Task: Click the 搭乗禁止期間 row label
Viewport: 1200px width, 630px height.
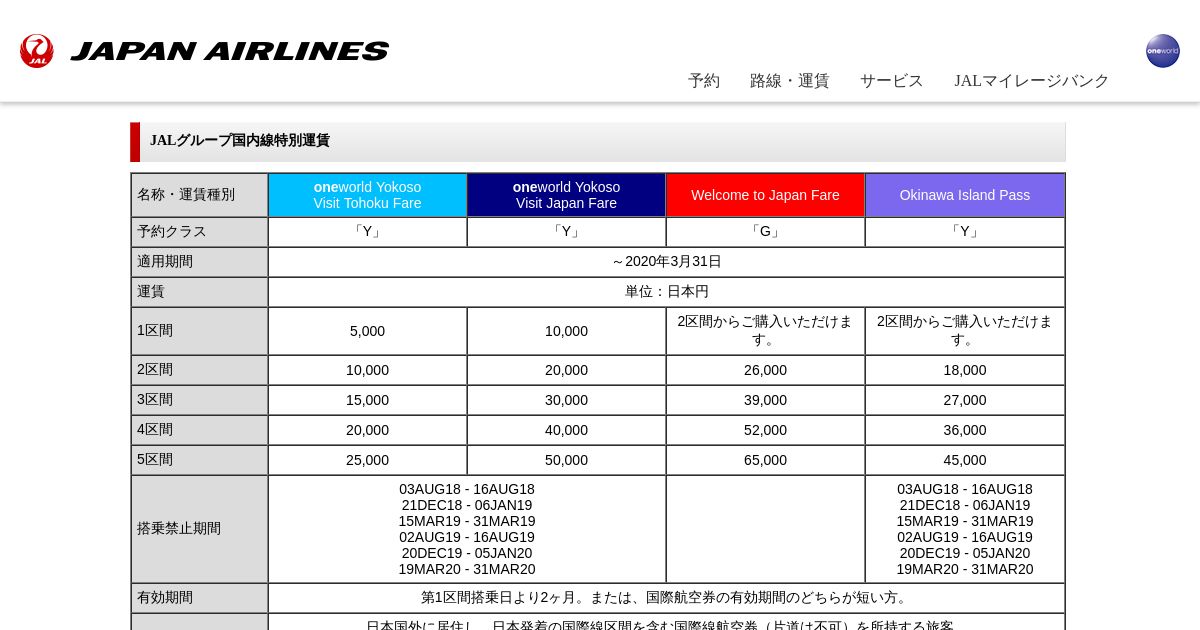Action: coord(199,529)
